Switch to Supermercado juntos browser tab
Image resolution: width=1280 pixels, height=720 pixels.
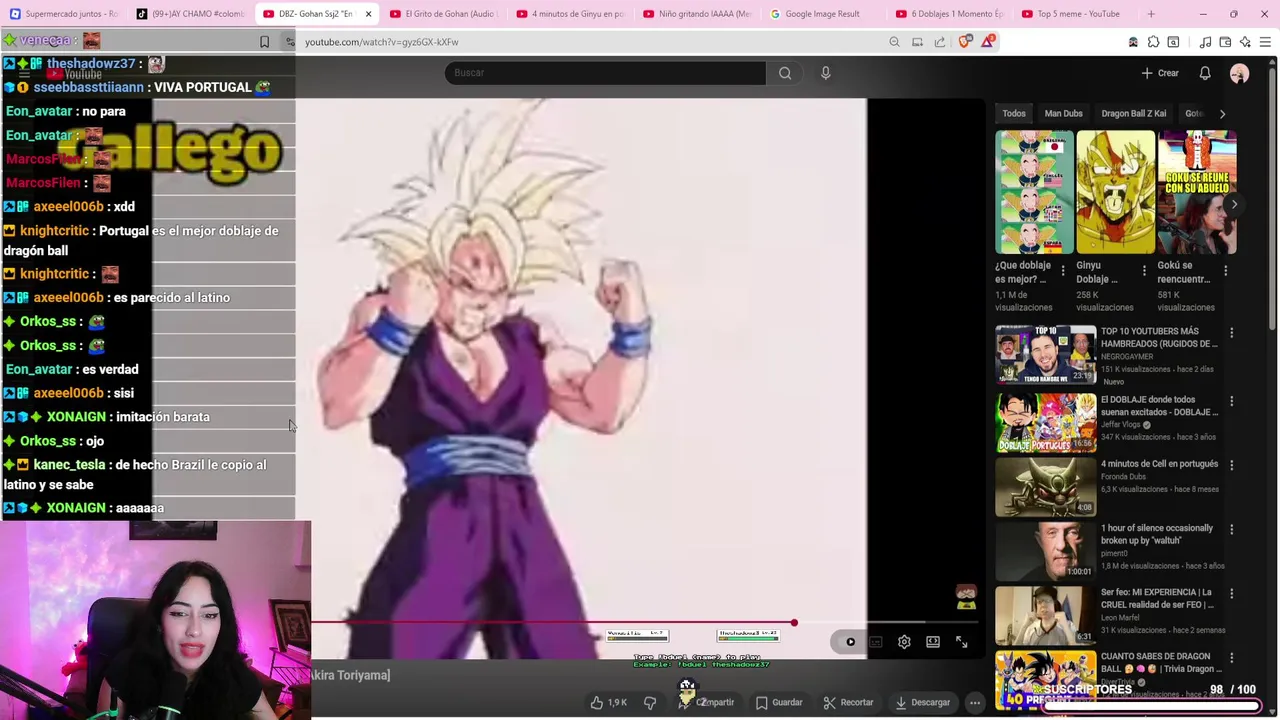pyautogui.click(x=64, y=14)
